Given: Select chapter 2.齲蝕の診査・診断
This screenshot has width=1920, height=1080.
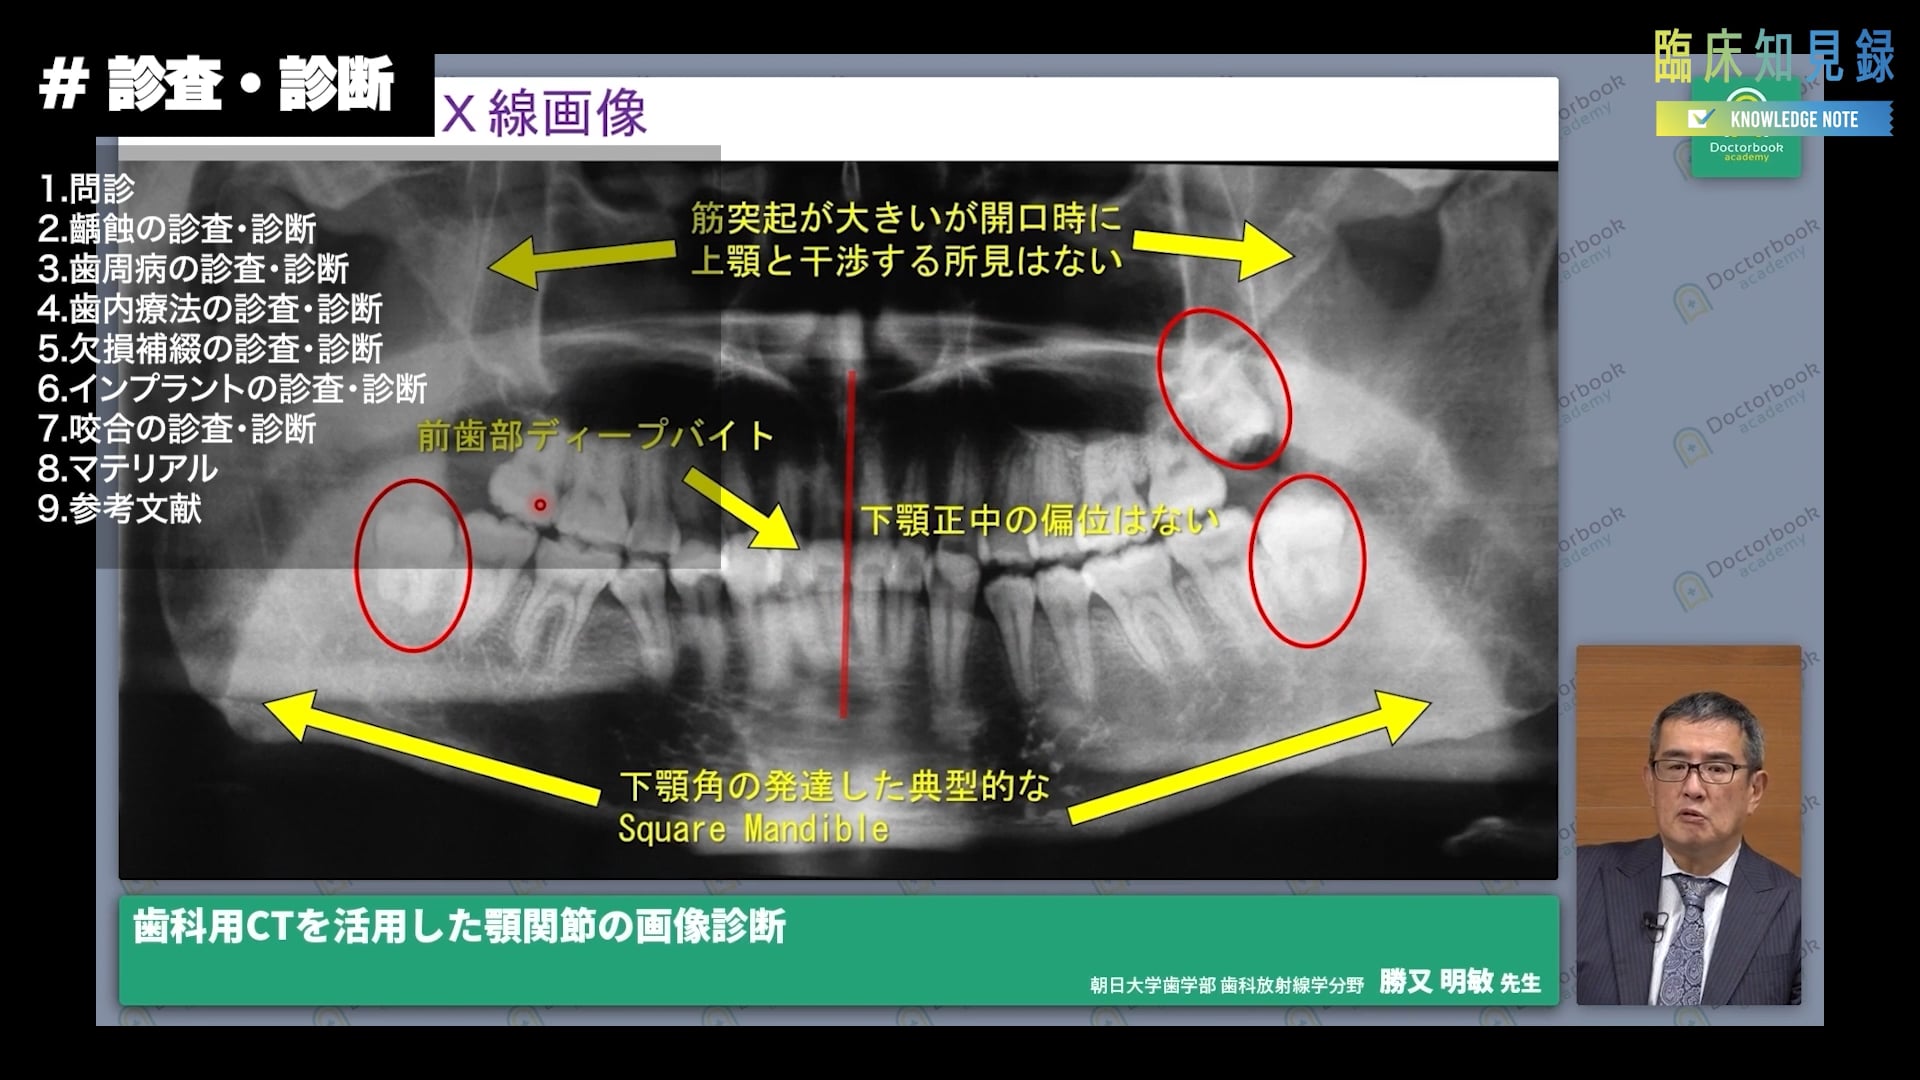Looking at the screenshot, I should (x=177, y=229).
